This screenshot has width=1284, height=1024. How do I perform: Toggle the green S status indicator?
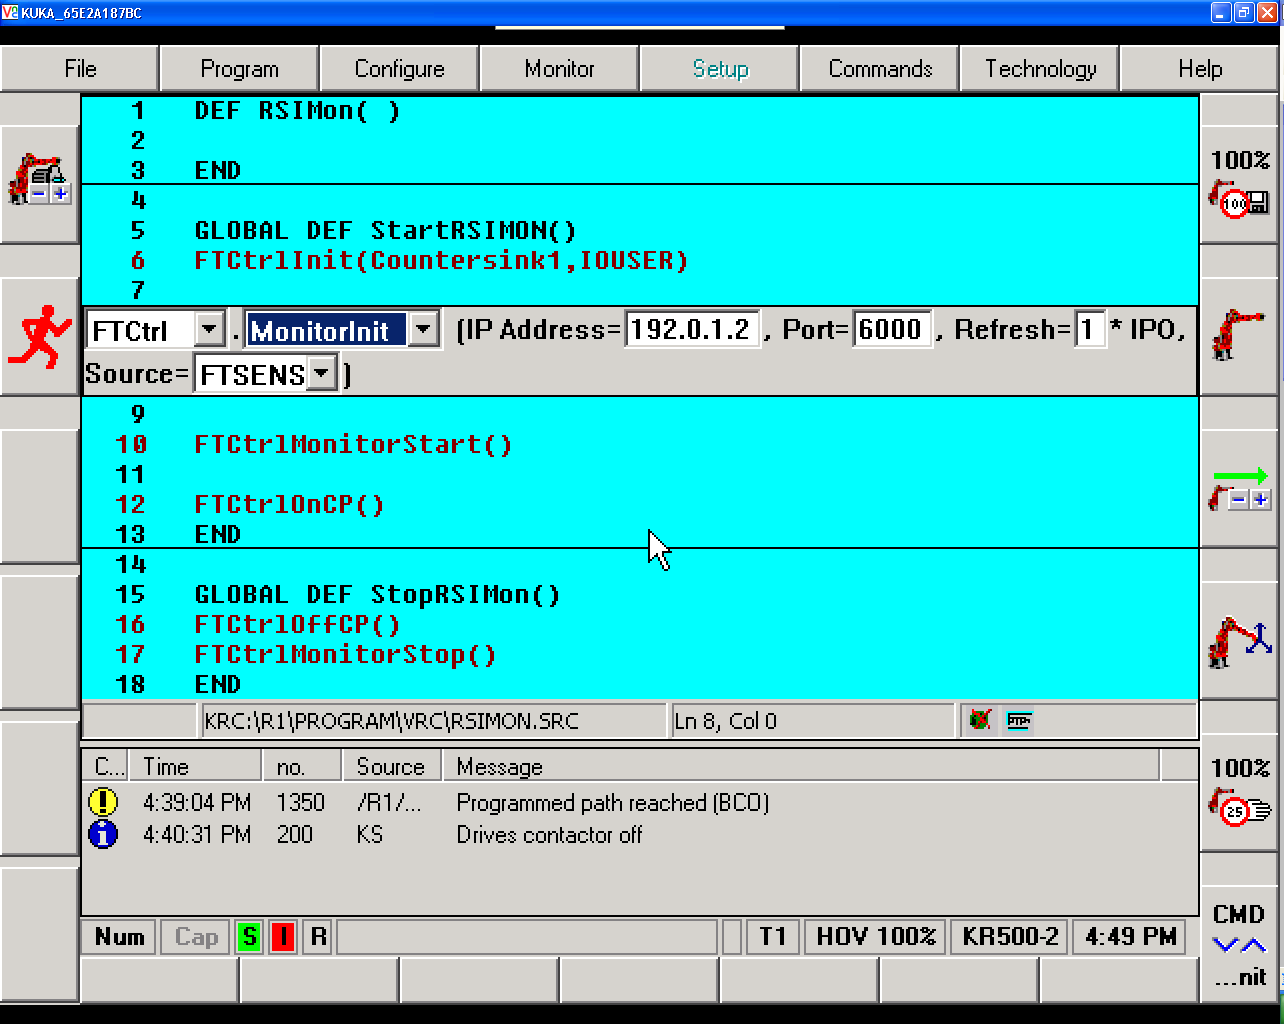pos(249,937)
